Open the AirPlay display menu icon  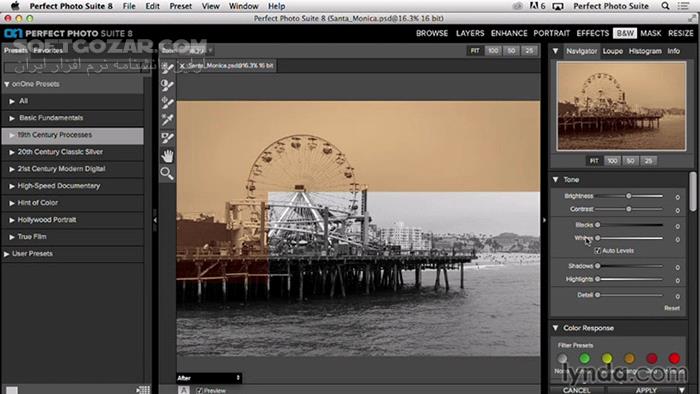pyautogui.click(x=558, y=6)
